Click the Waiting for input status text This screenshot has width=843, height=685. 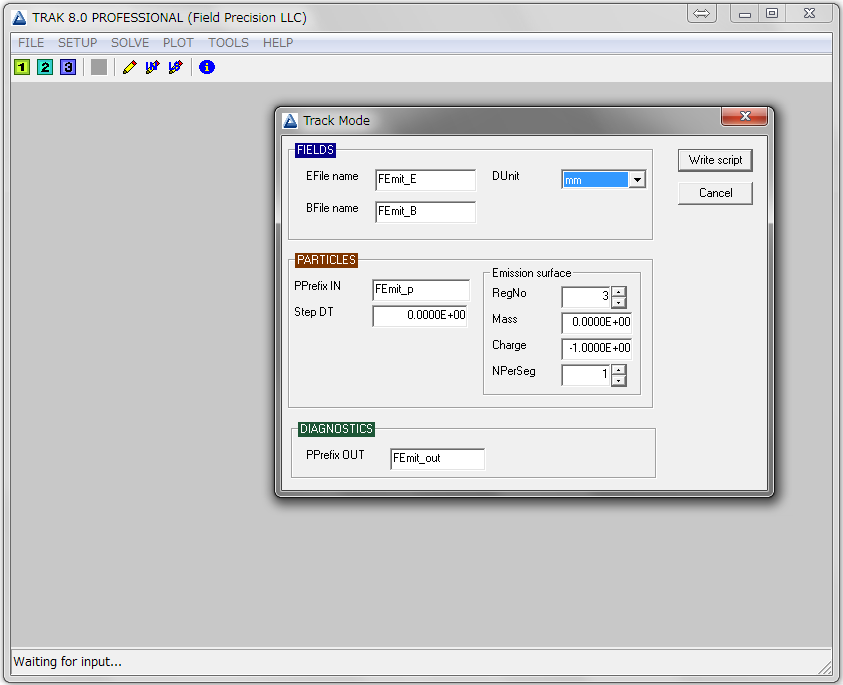[67, 661]
